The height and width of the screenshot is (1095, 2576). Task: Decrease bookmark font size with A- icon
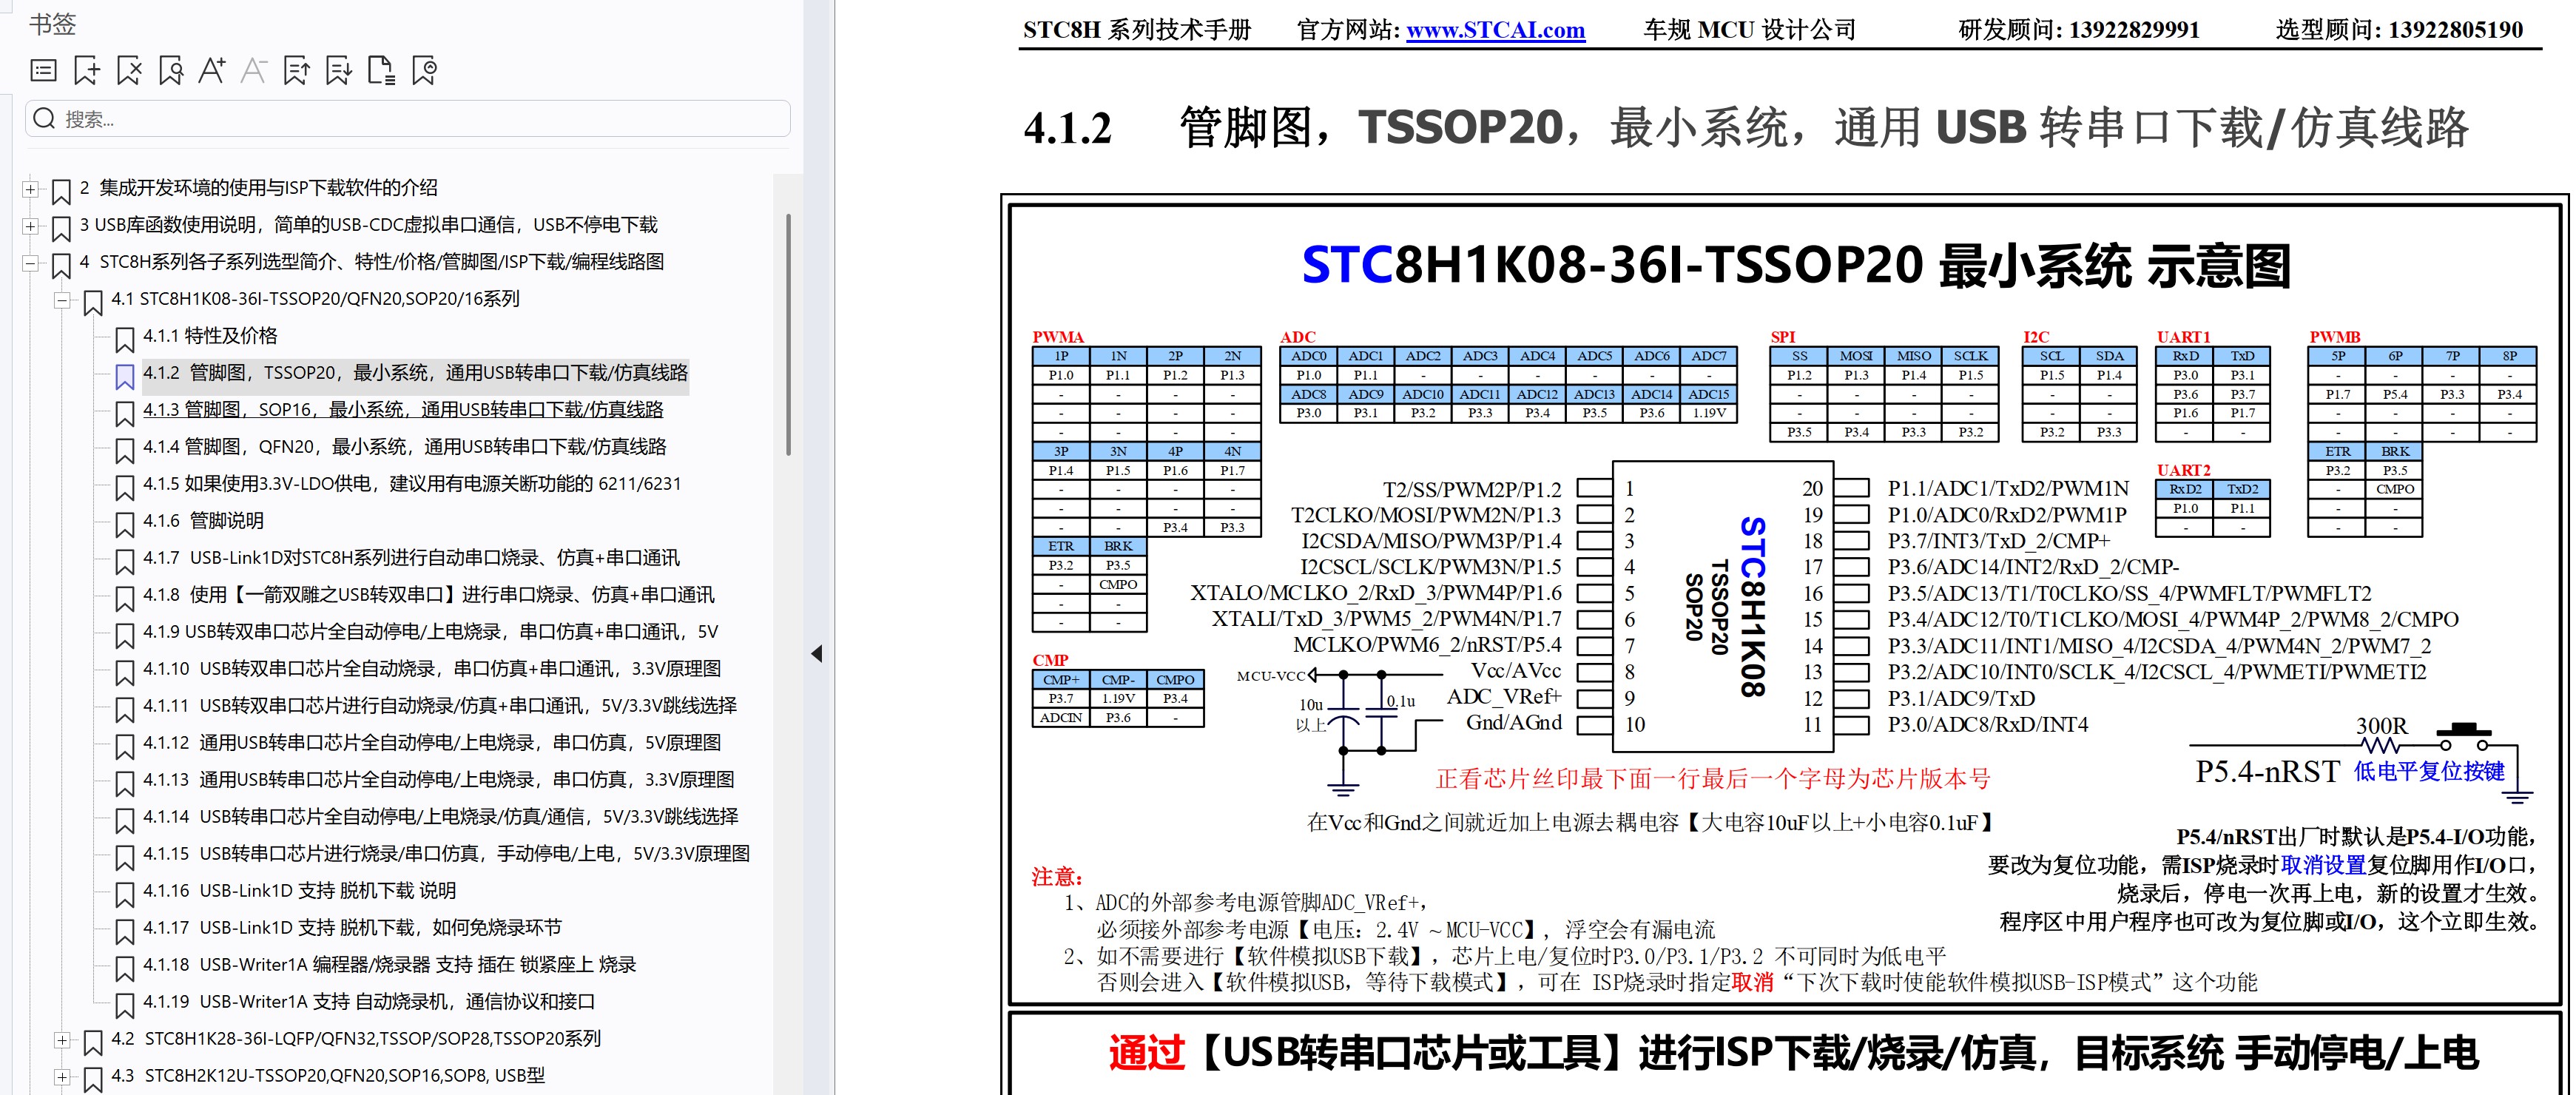point(254,71)
